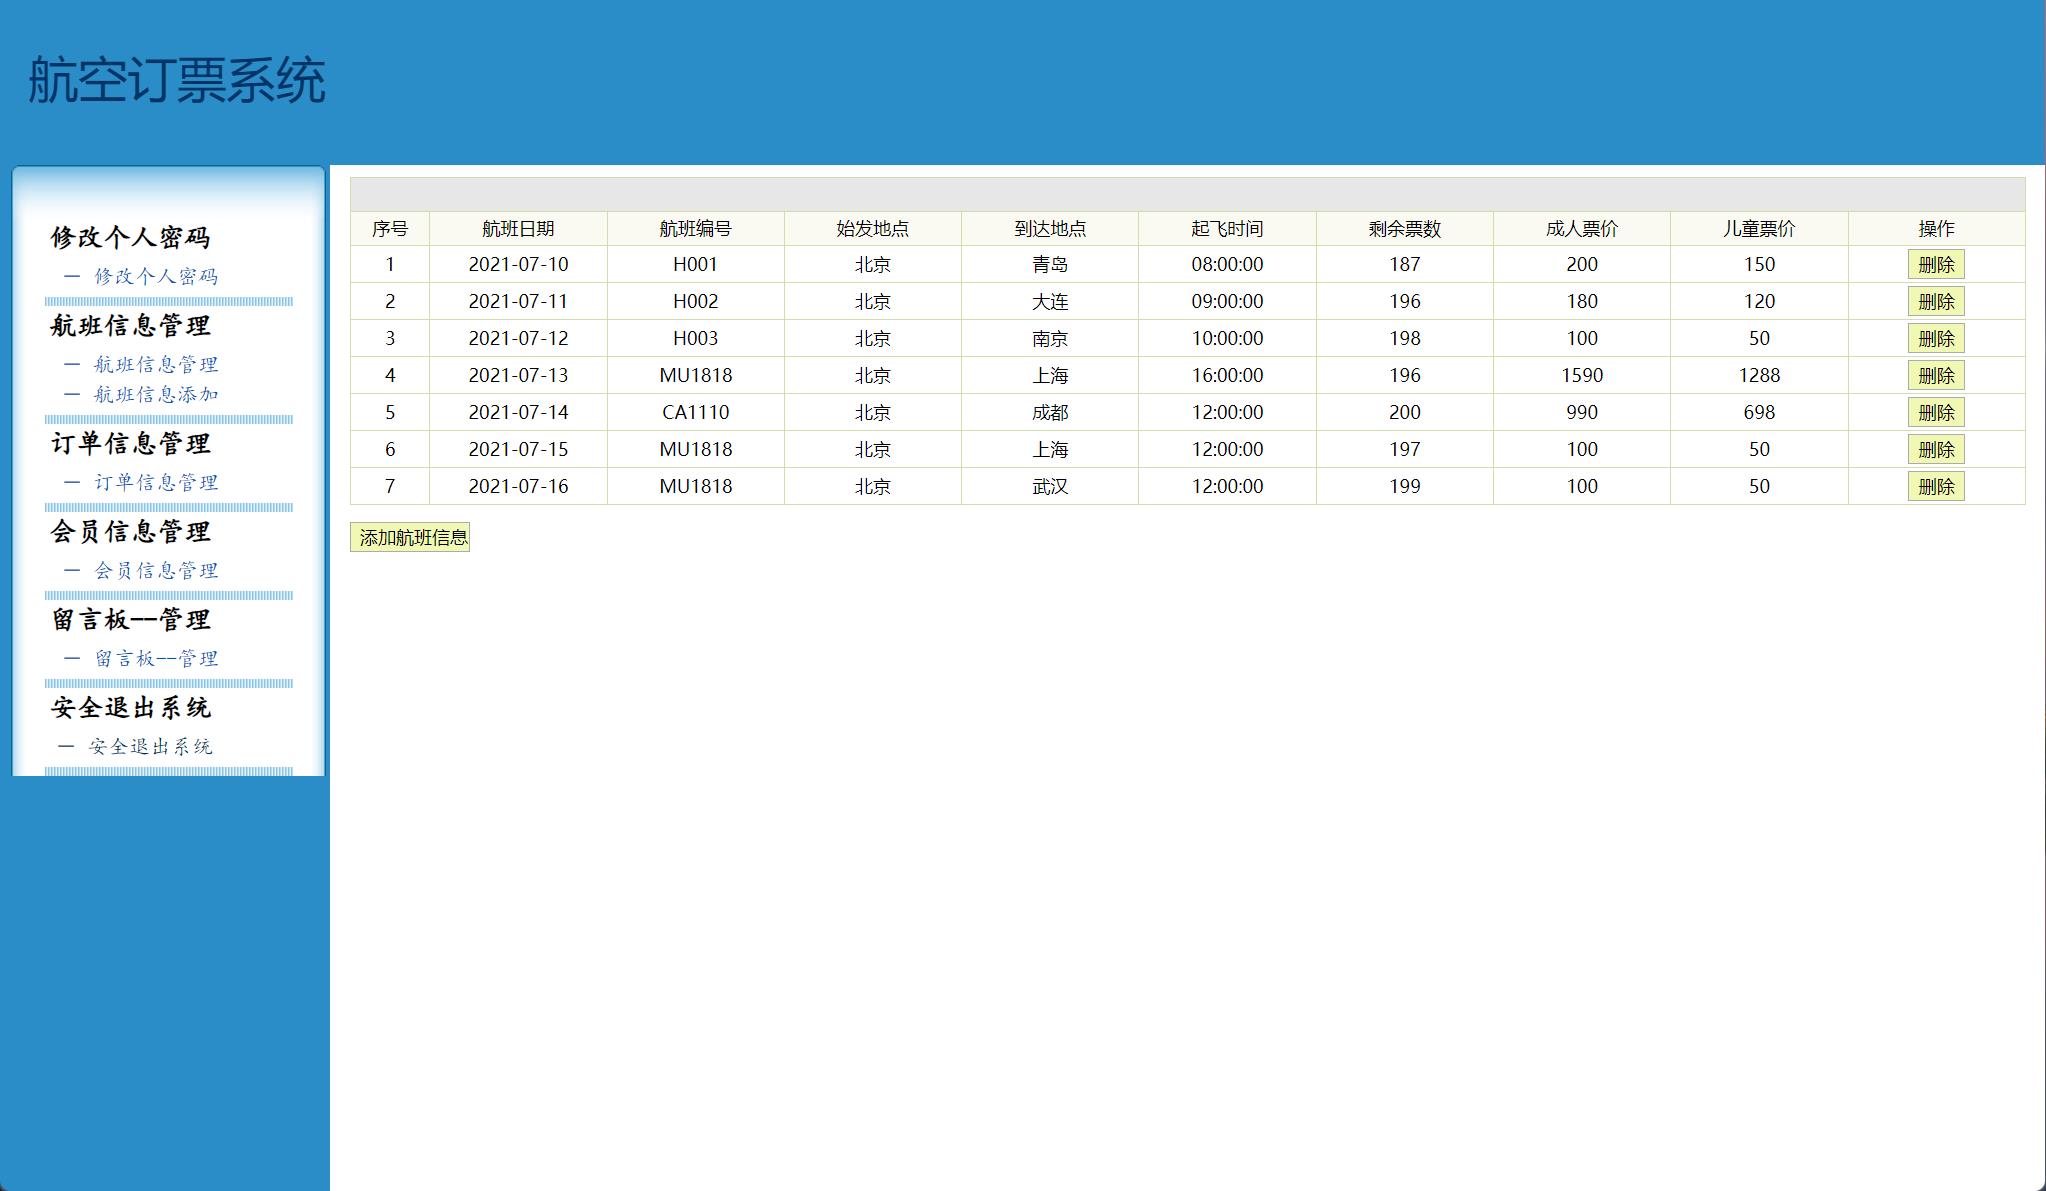The image size is (2046, 1191).
Task: Select the 航班信息管理 section heading
Action: pyautogui.click(x=131, y=326)
